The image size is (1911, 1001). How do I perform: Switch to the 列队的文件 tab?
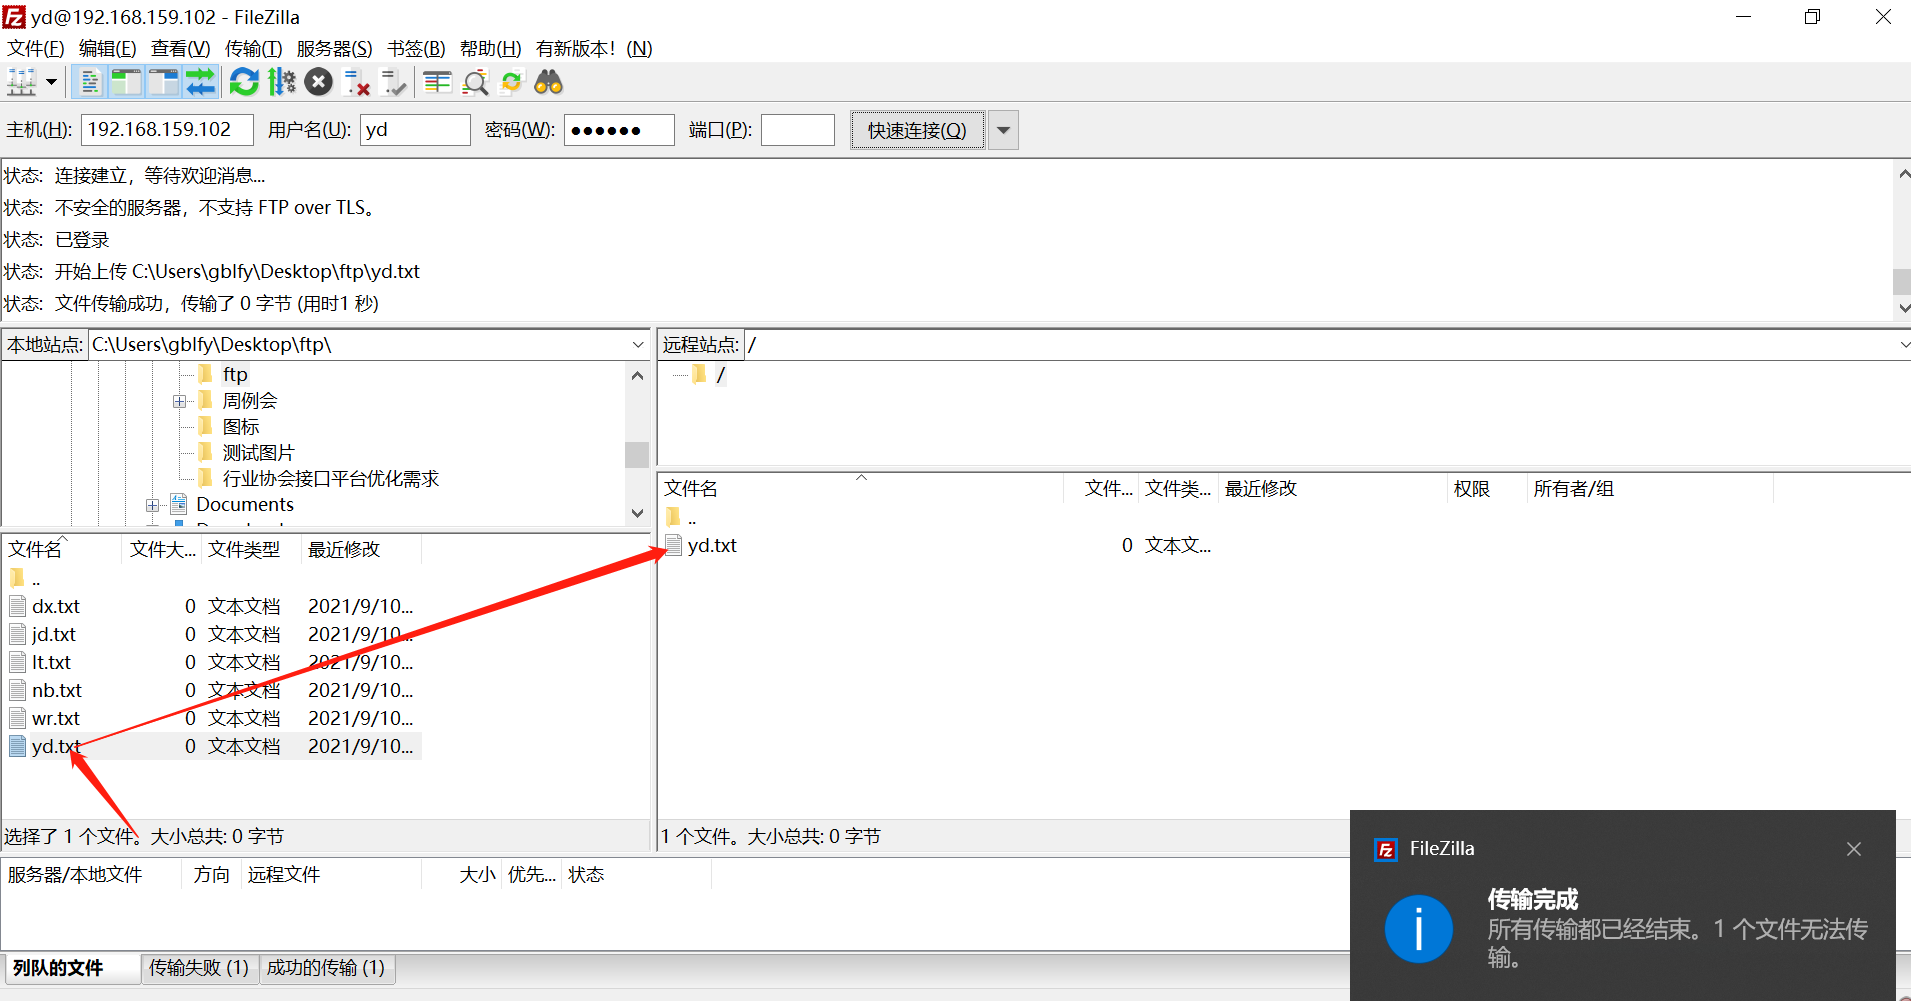(71, 968)
